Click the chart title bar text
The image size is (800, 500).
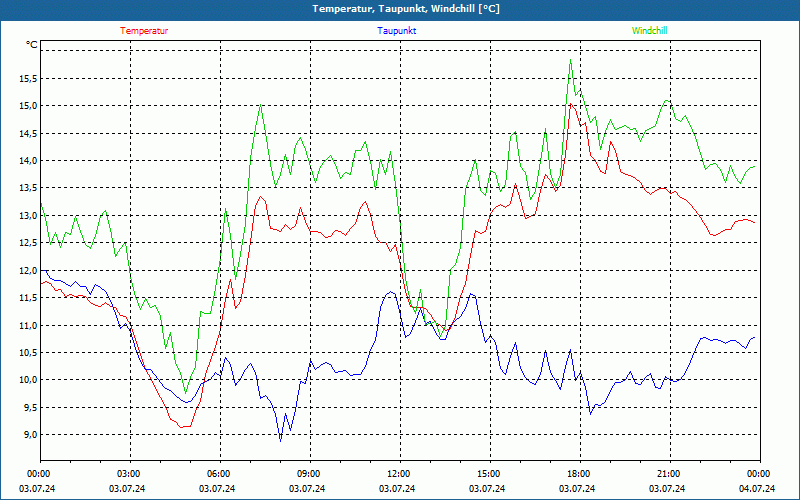pos(399,9)
